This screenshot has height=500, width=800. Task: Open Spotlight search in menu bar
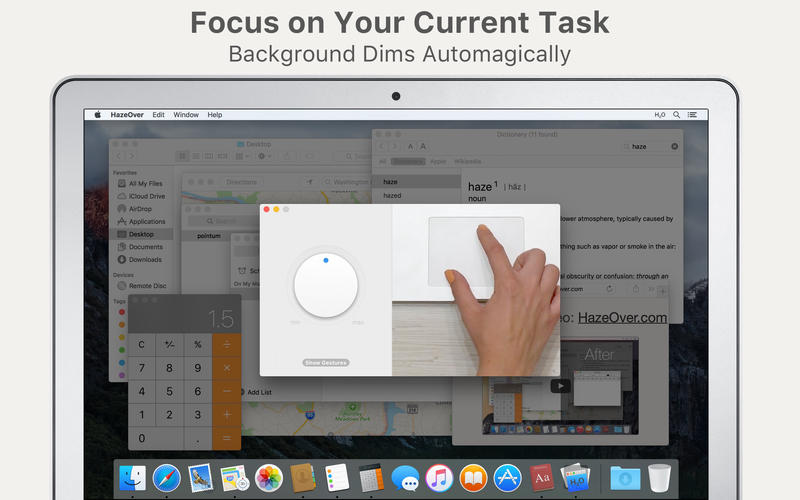tap(676, 115)
